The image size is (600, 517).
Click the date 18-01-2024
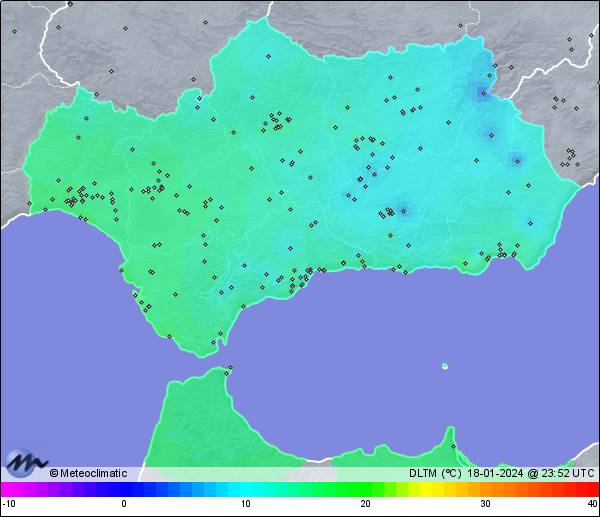click(495, 473)
